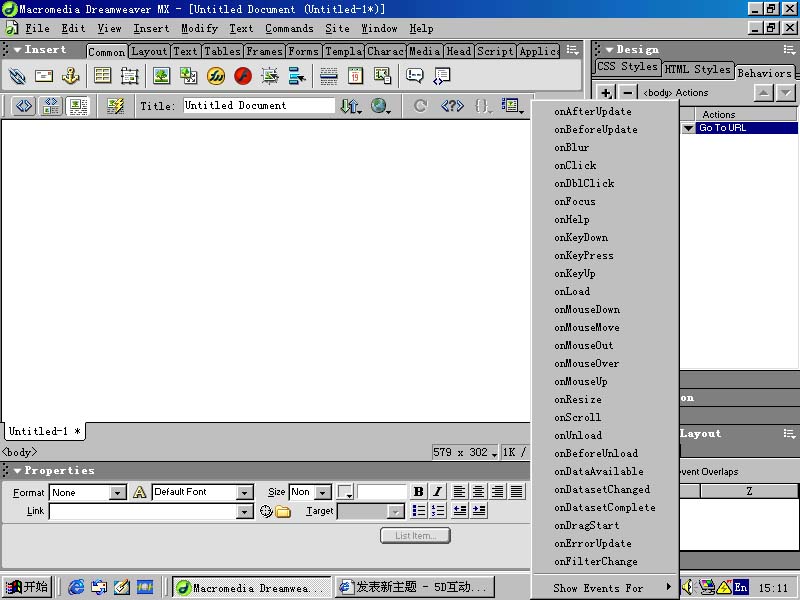Switch to Show Code View
The image size is (800, 600).
23,105
